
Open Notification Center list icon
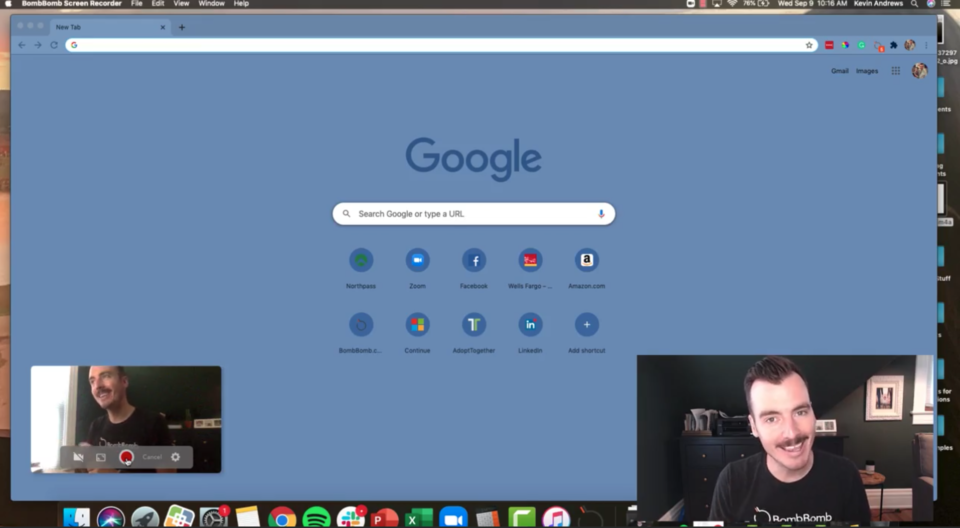(948, 4)
